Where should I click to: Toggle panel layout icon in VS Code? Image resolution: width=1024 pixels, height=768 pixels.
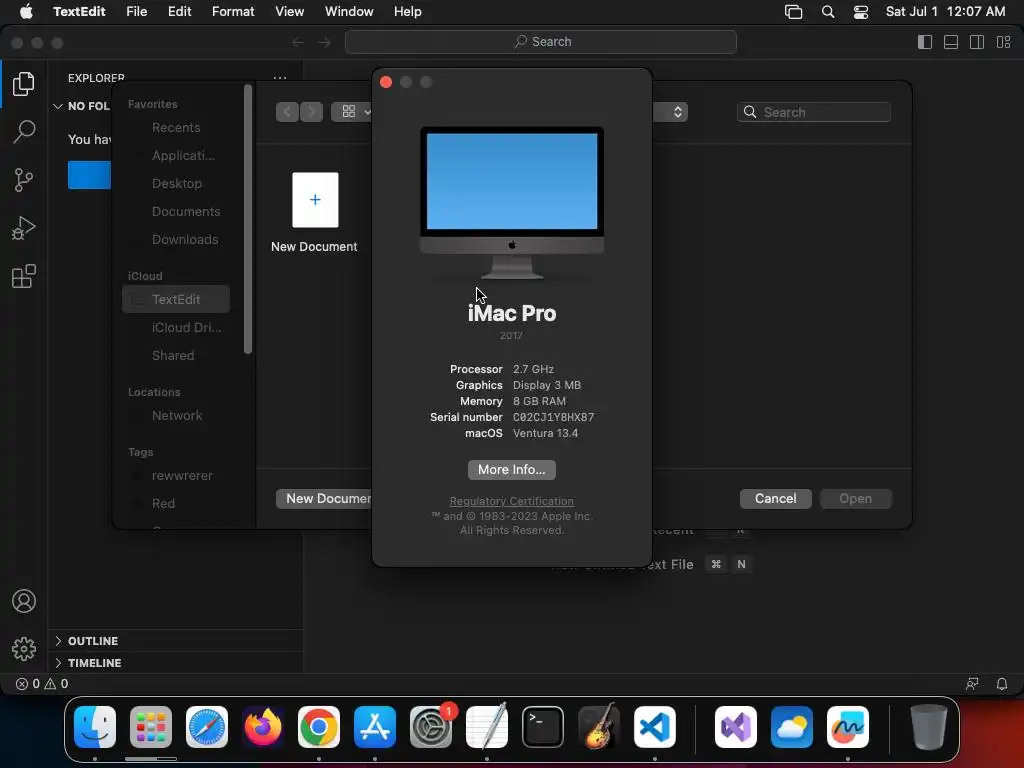(x=951, y=42)
